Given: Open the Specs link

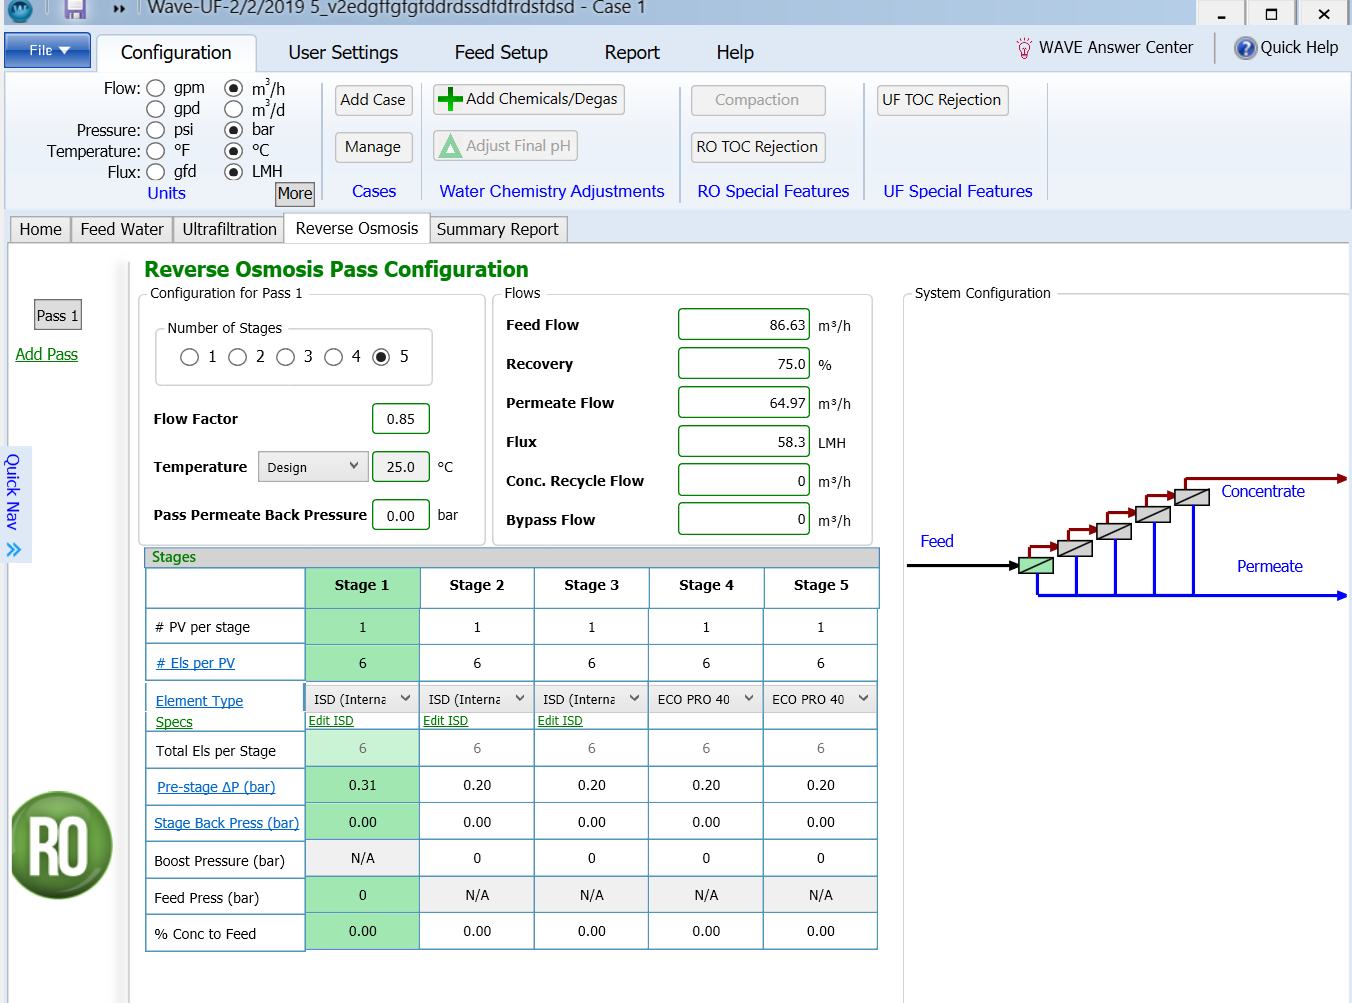Looking at the screenshot, I should [x=174, y=722].
